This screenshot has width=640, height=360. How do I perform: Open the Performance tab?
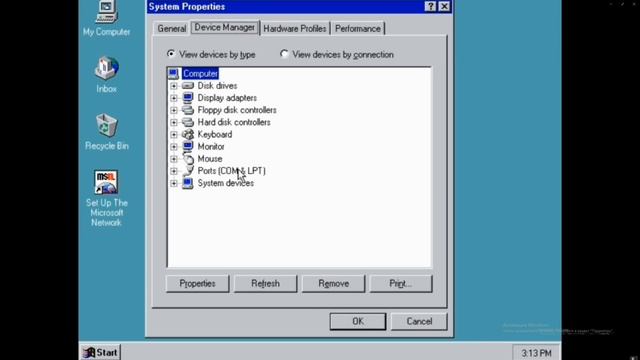tap(358, 29)
